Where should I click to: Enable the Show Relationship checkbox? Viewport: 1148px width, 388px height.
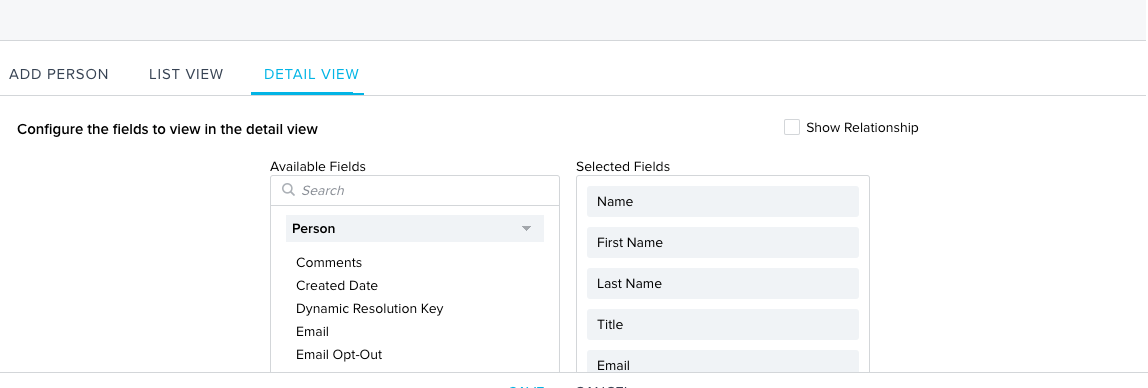pos(791,127)
